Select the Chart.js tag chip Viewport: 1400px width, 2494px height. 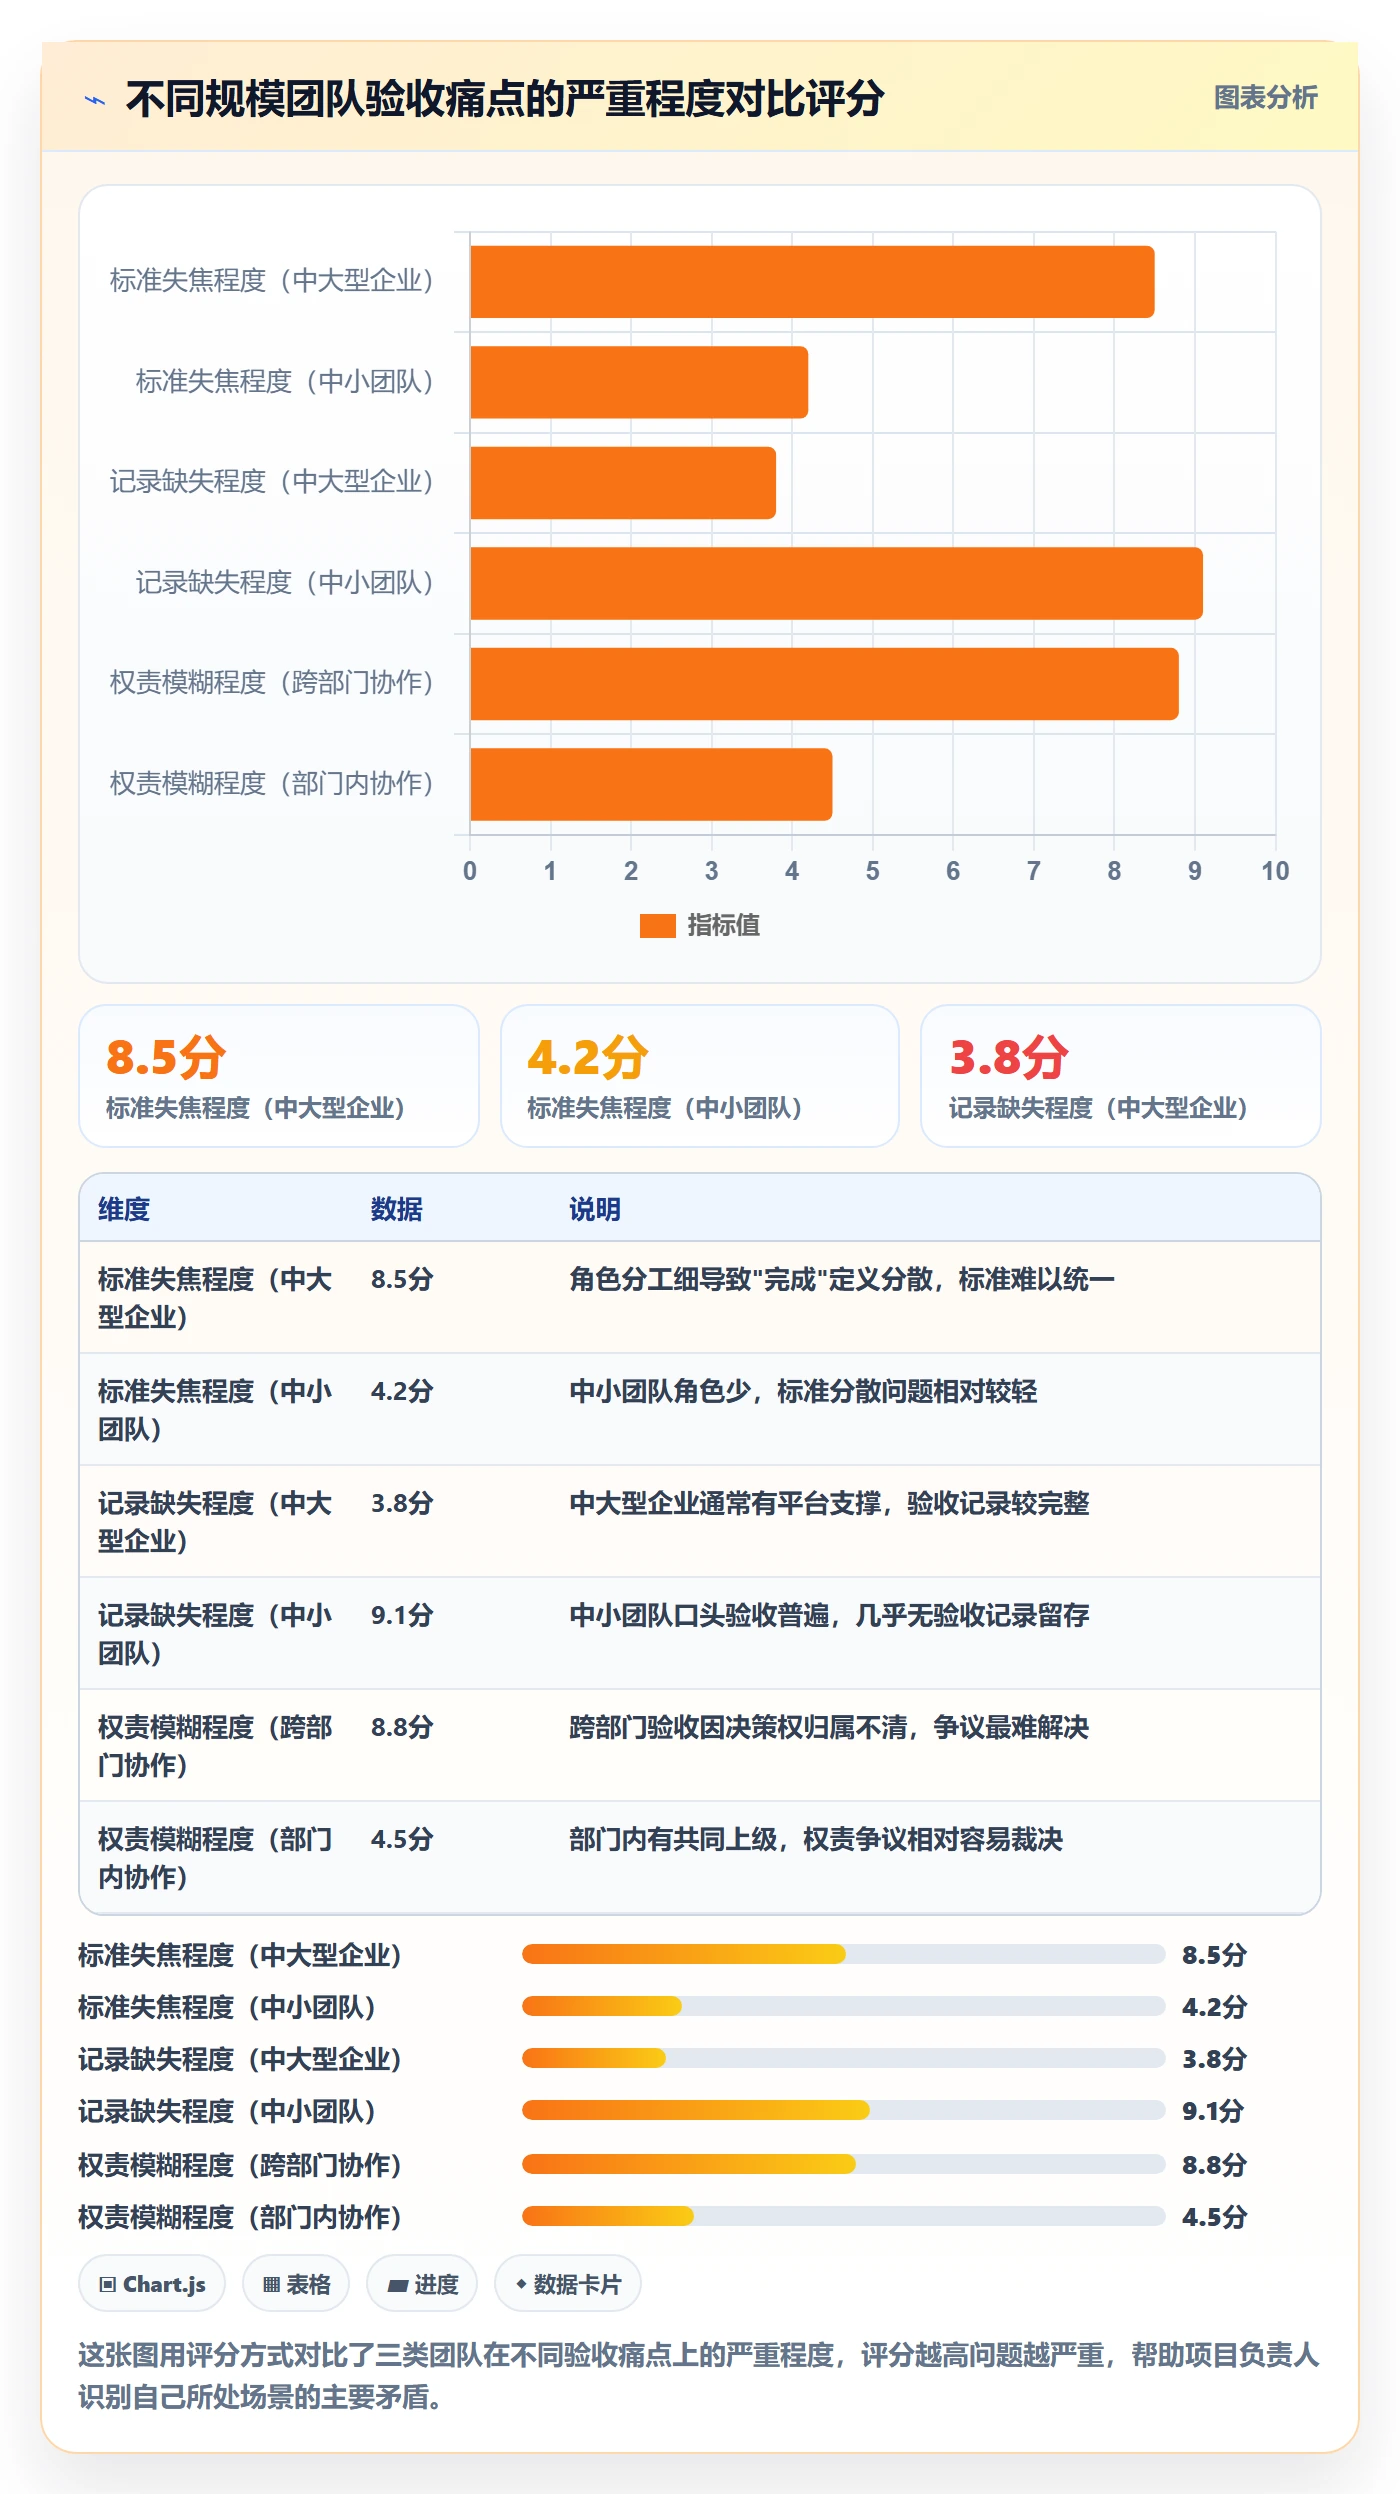(x=152, y=2284)
